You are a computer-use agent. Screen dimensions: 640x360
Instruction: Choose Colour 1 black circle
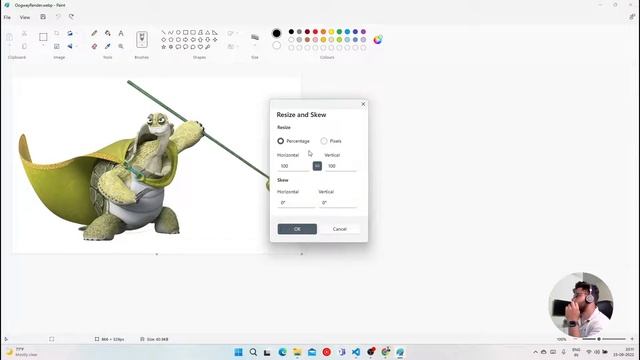pyautogui.click(x=276, y=33)
